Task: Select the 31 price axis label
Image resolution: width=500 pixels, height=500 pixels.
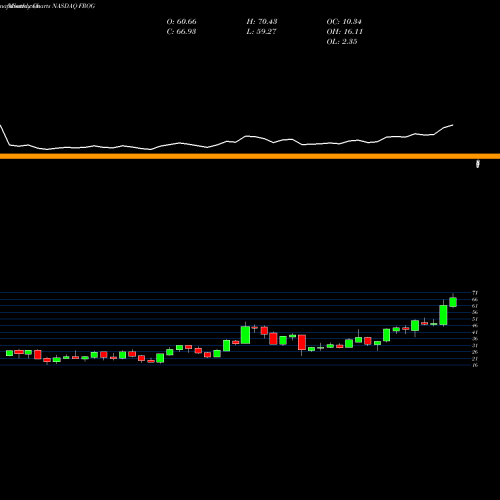Action: click(x=475, y=345)
